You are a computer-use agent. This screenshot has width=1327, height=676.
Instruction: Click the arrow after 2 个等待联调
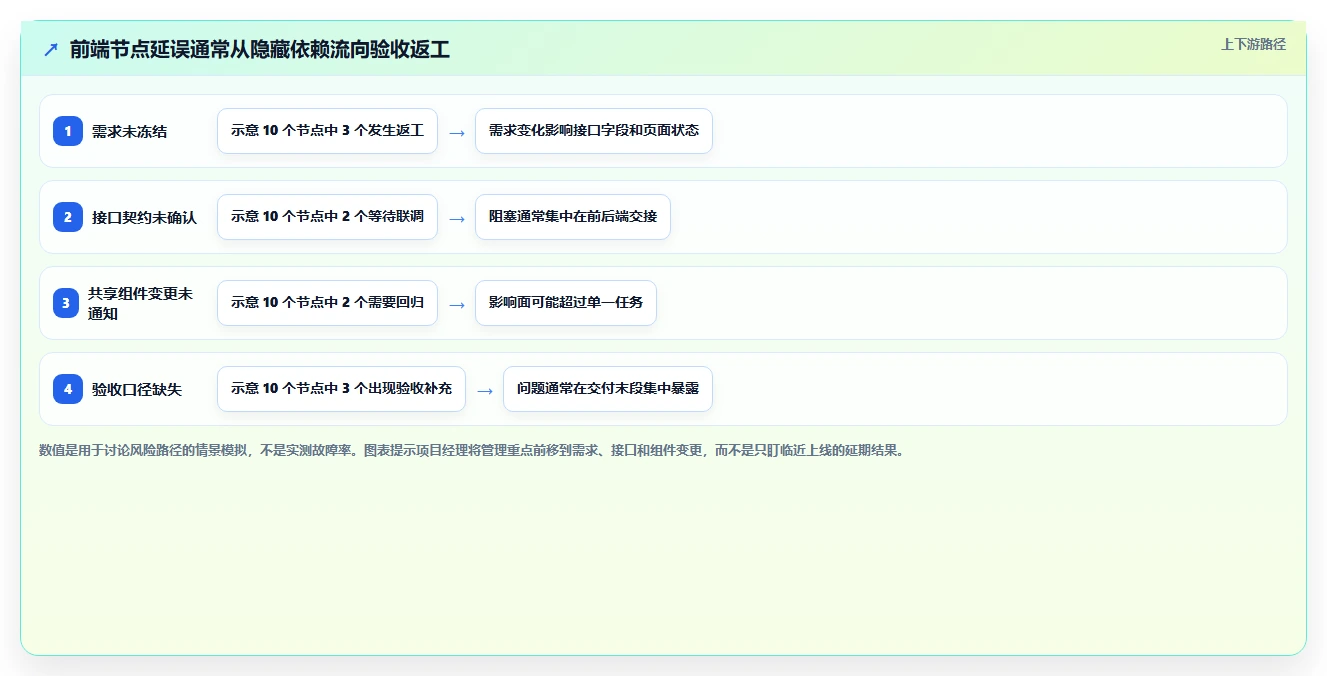click(456, 218)
